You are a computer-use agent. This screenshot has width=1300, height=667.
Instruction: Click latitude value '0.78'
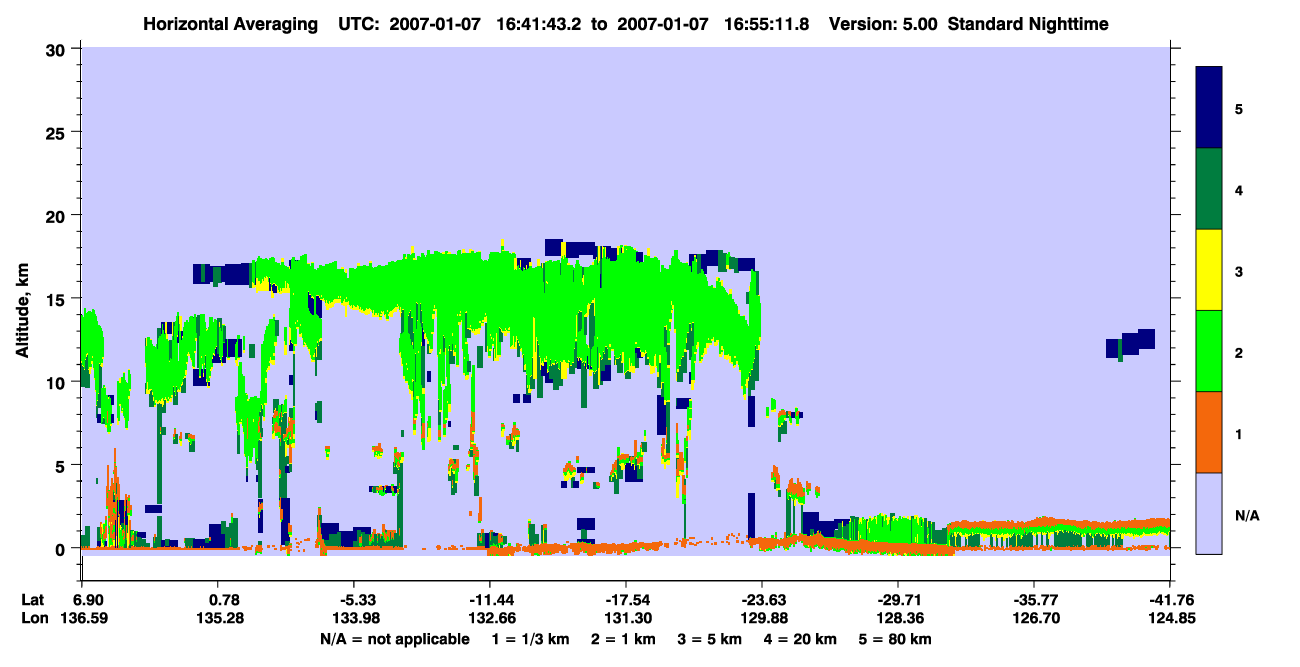click(225, 599)
